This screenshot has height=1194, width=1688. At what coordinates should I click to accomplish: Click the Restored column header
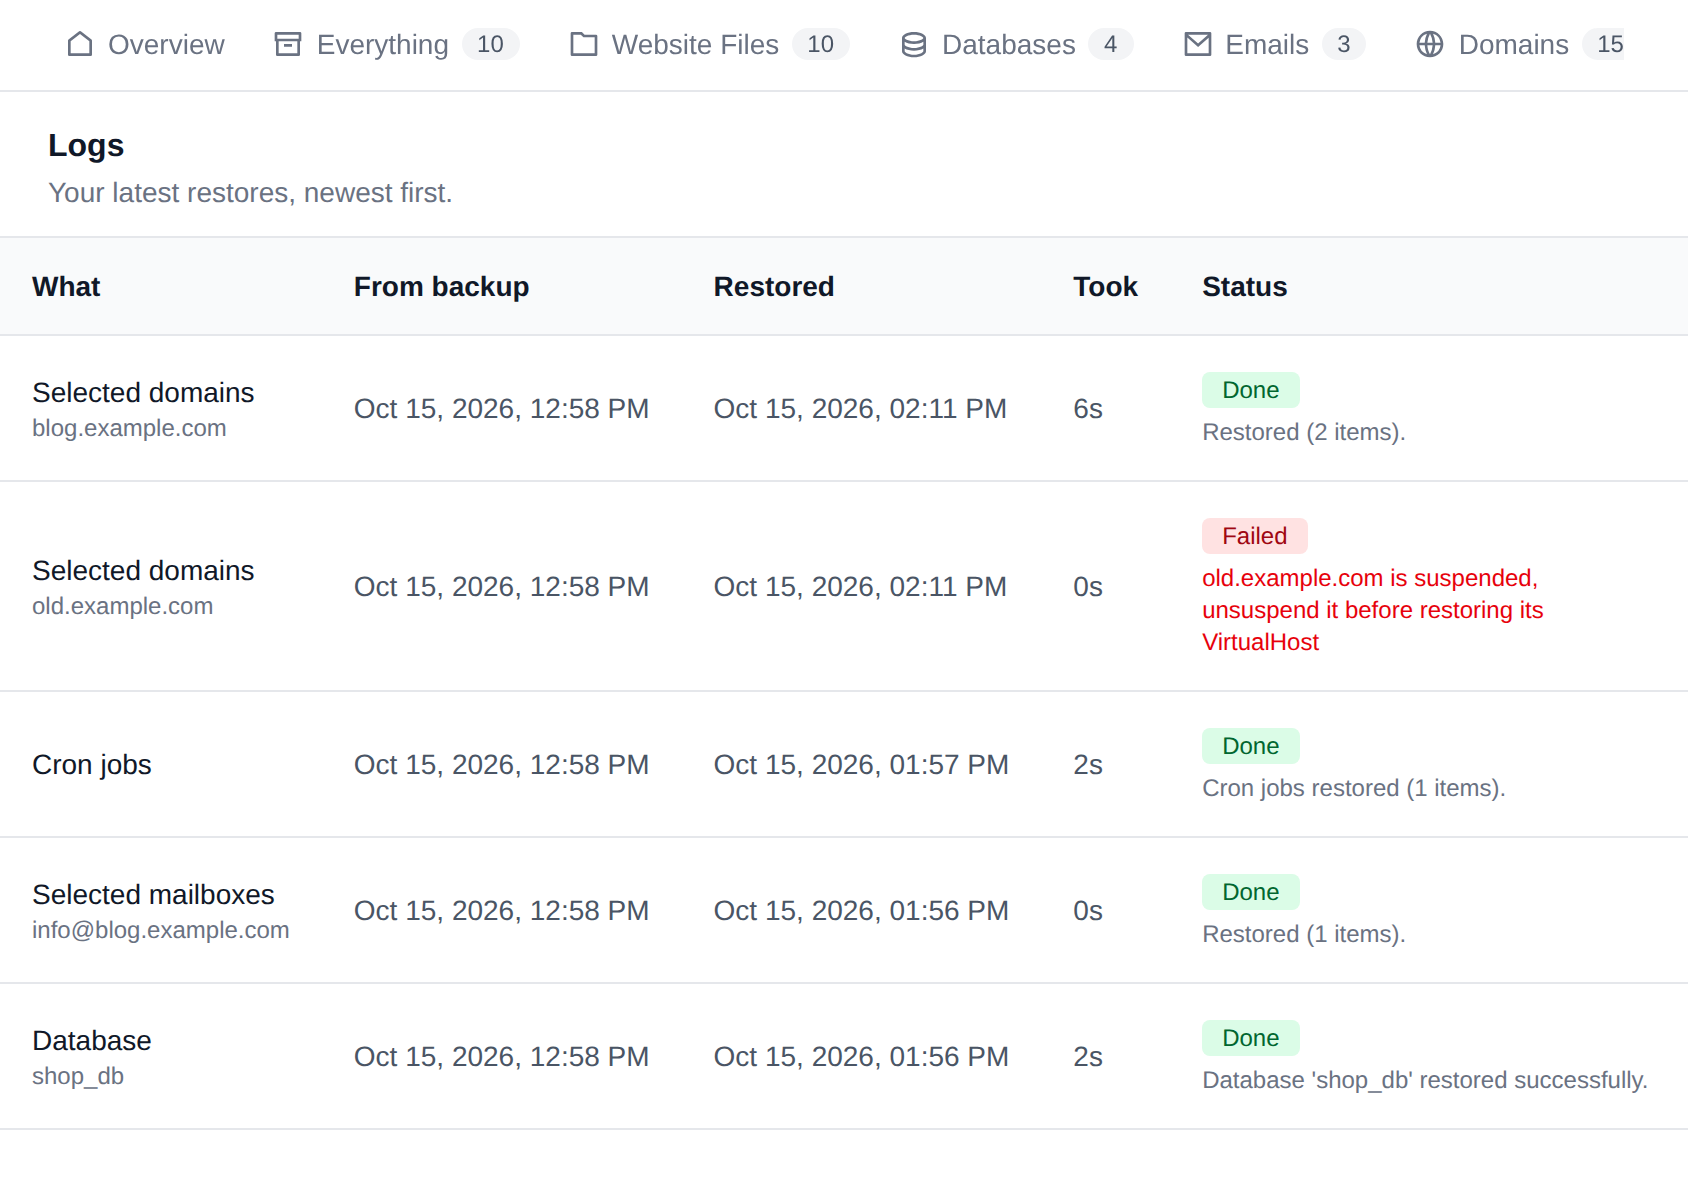774,287
